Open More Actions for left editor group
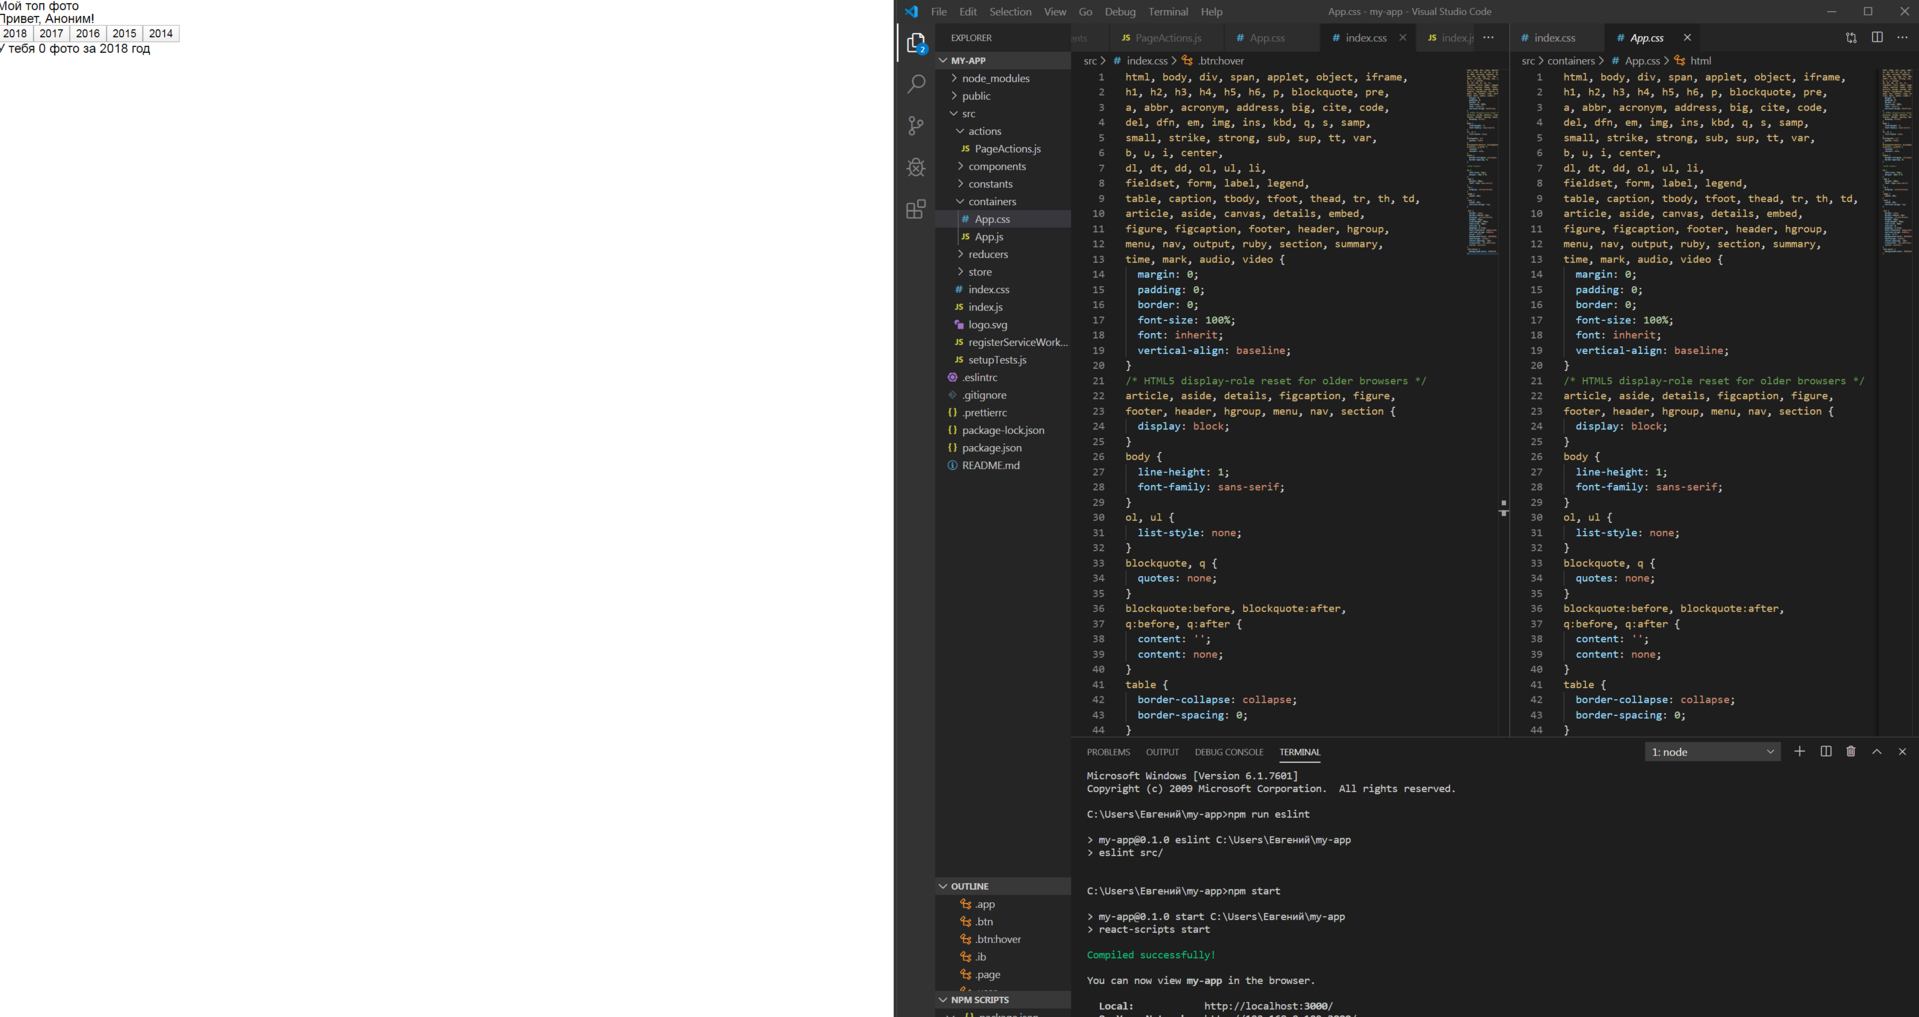 [1489, 38]
